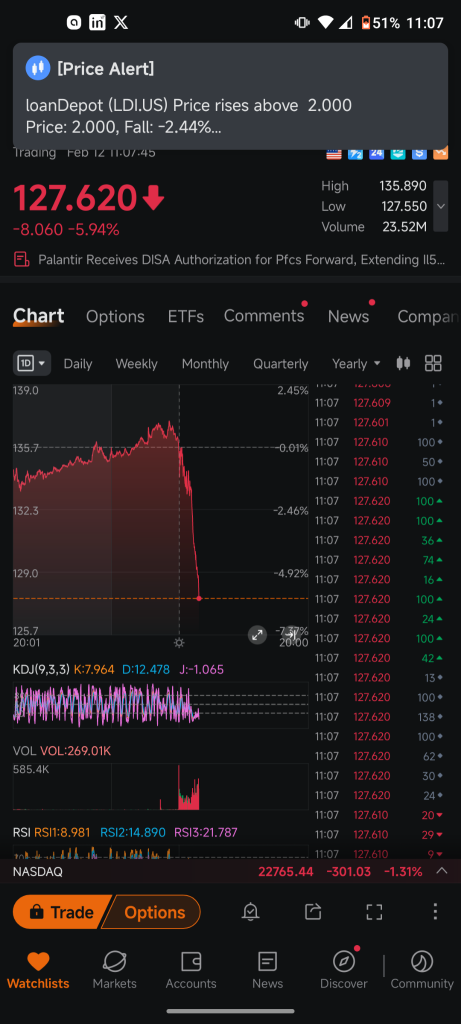Select the Weekly timeframe
461x1024 pixels.
pyautogui.click(x=136, y=364)
